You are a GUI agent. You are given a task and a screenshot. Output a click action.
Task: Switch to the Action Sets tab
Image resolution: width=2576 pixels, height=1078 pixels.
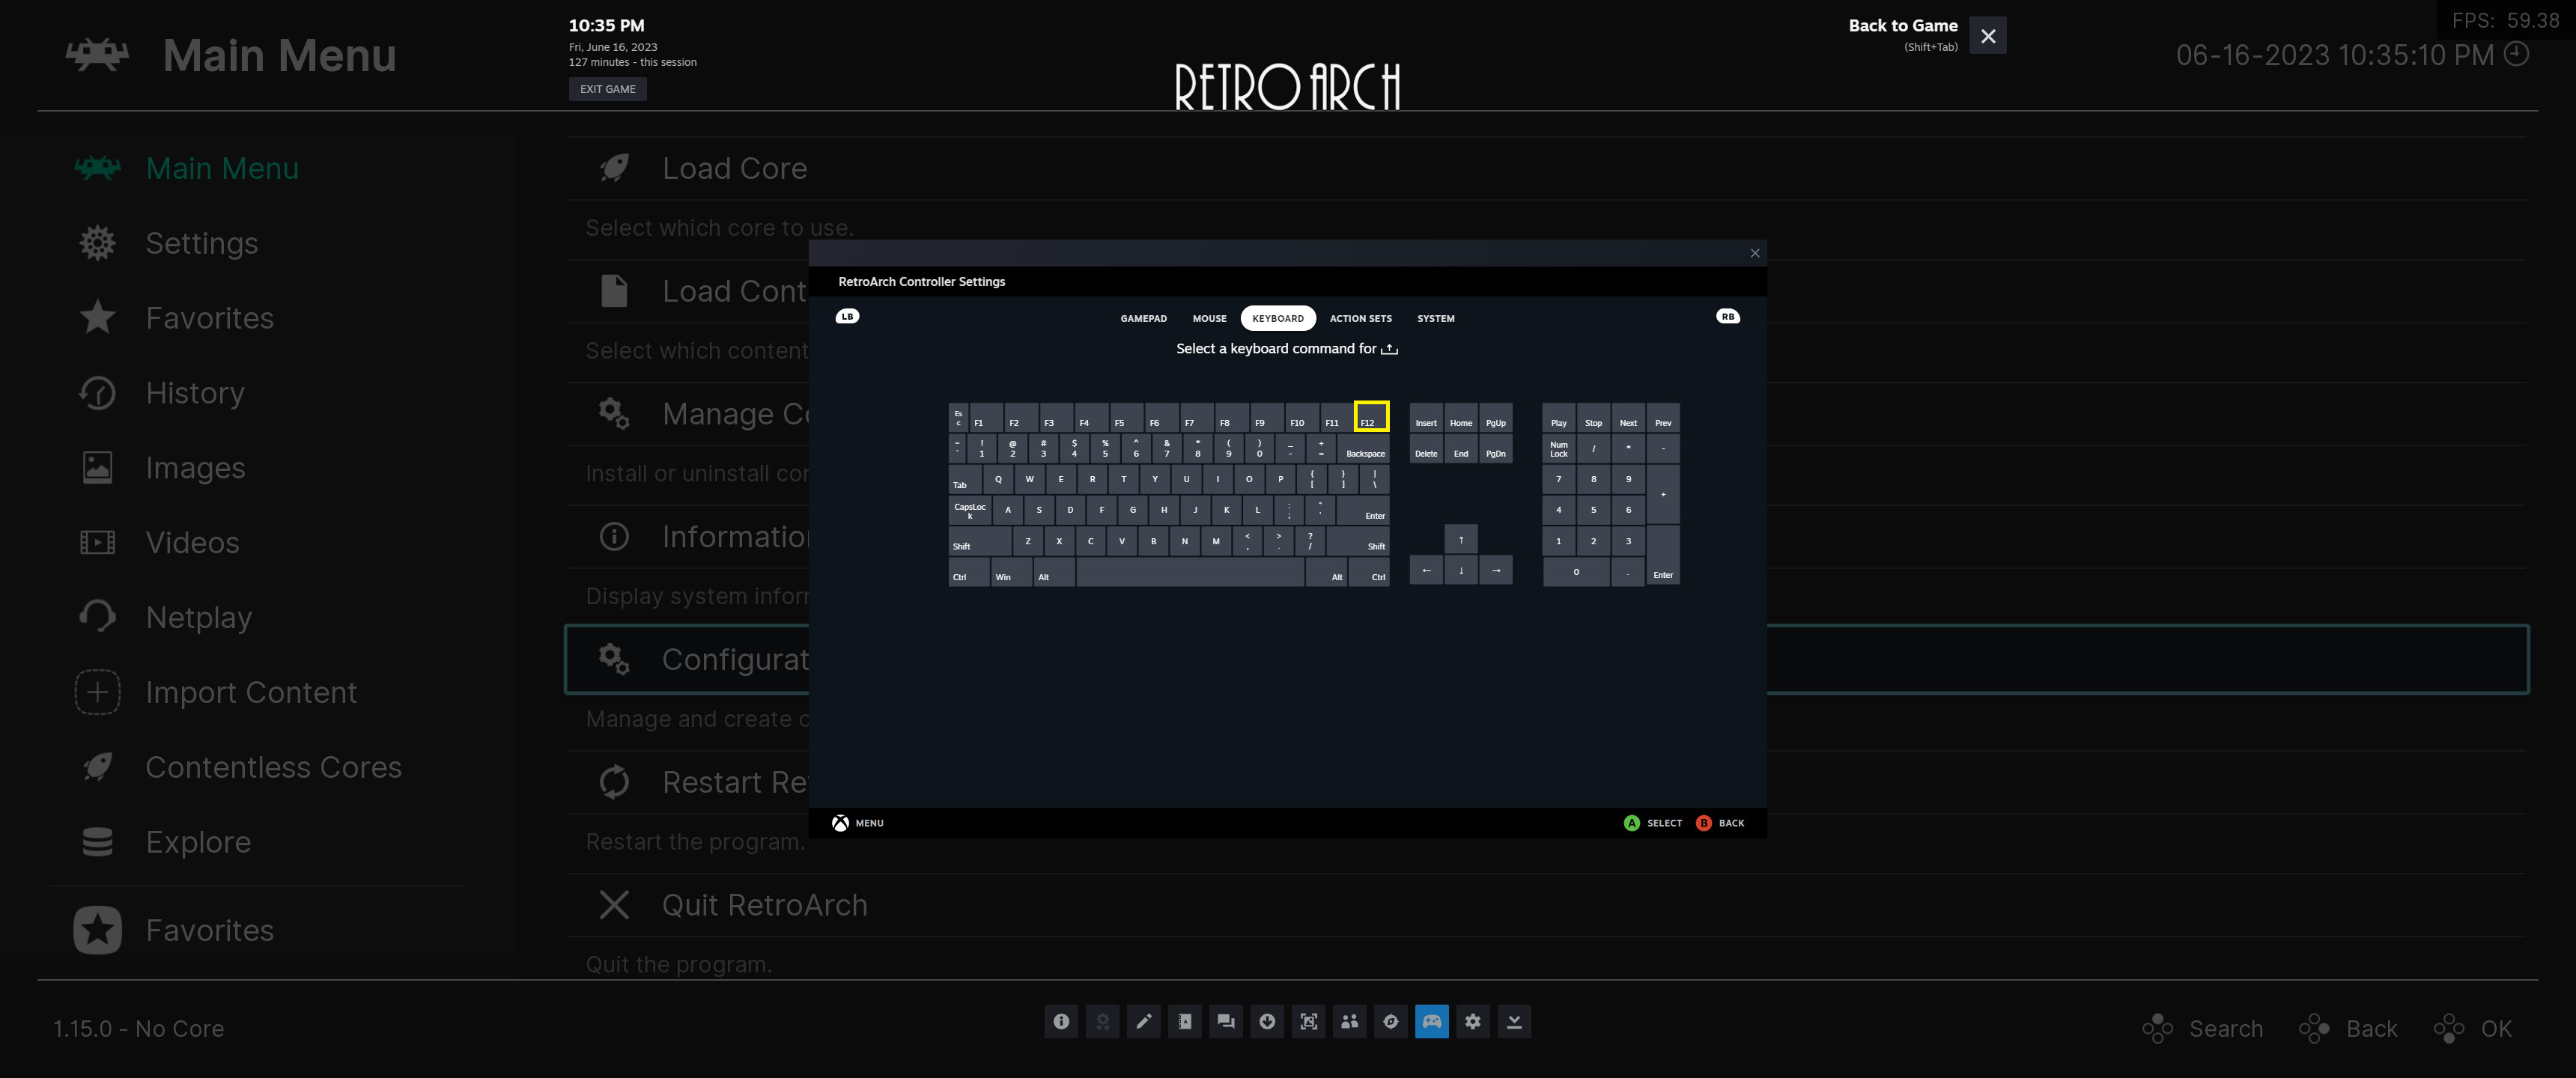(1360, 318)
